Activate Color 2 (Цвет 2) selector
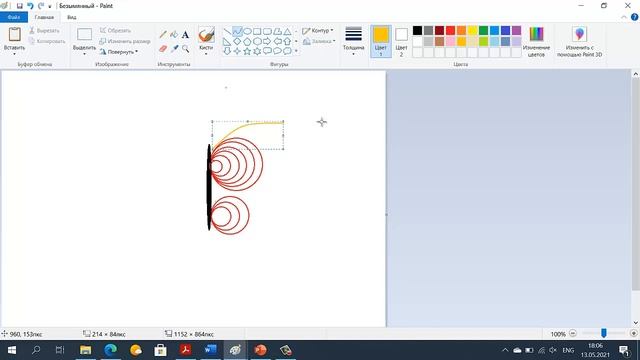The image size is (640, 360). coord(401,41)
